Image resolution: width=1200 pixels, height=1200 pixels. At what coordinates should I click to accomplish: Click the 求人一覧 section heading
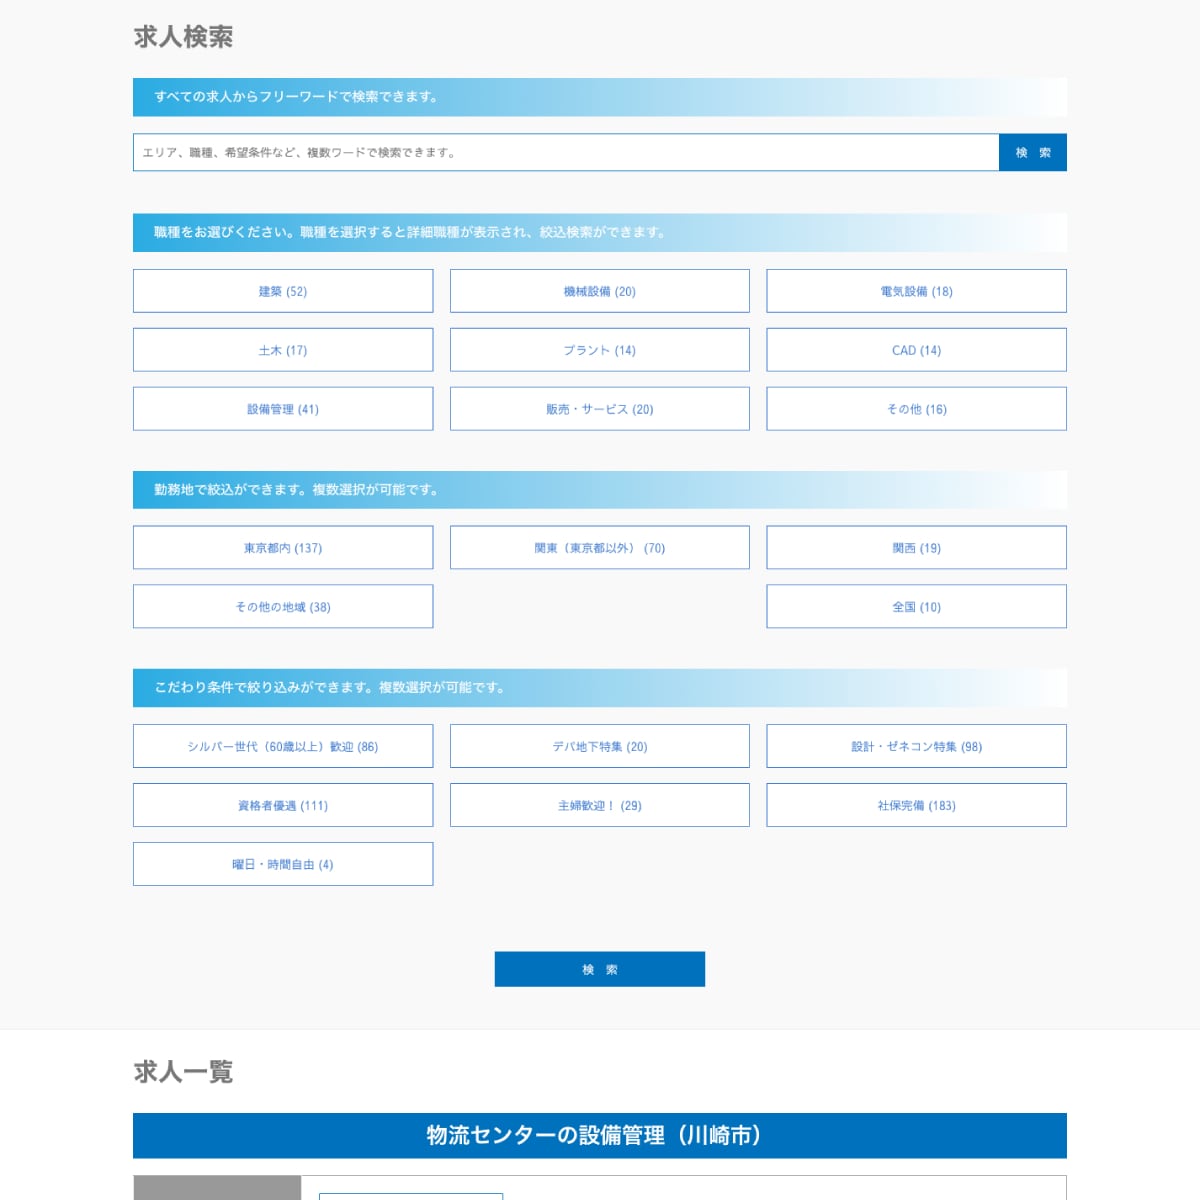coord(184,1072)
